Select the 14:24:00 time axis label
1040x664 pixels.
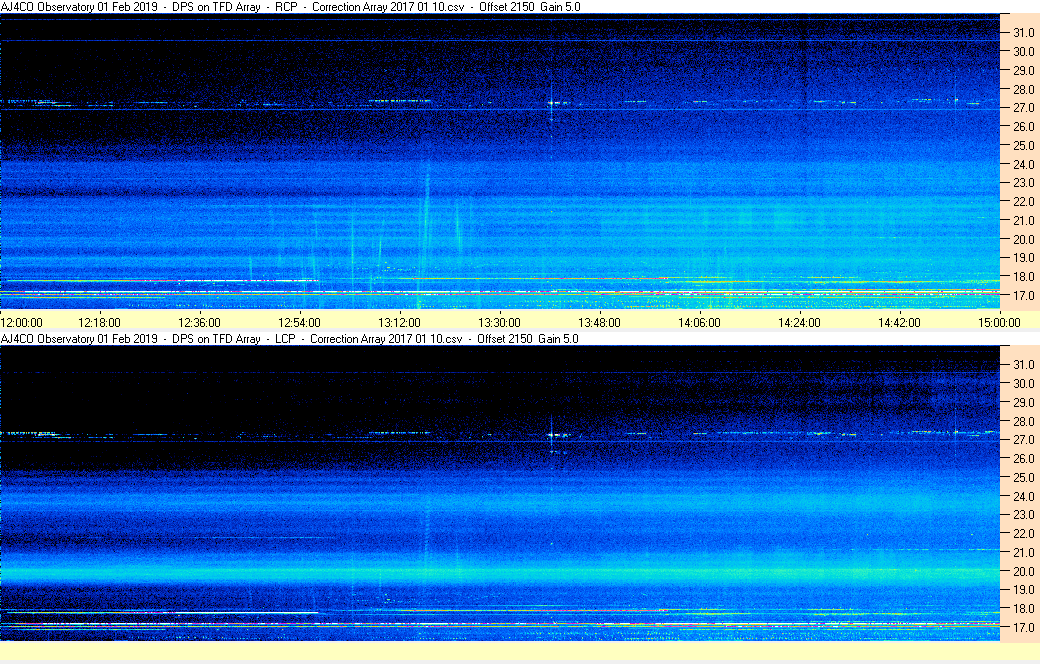point(799,322)
